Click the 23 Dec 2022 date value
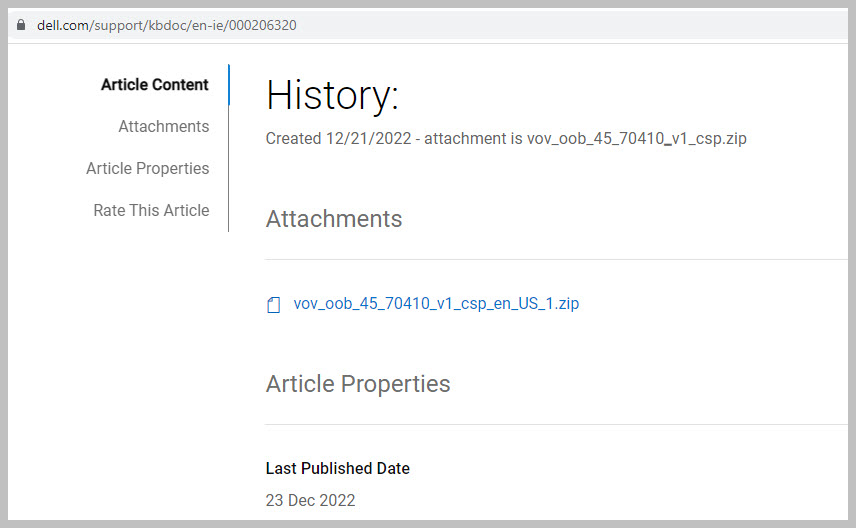This screenshot has height=528, width=856. point(310,500)
